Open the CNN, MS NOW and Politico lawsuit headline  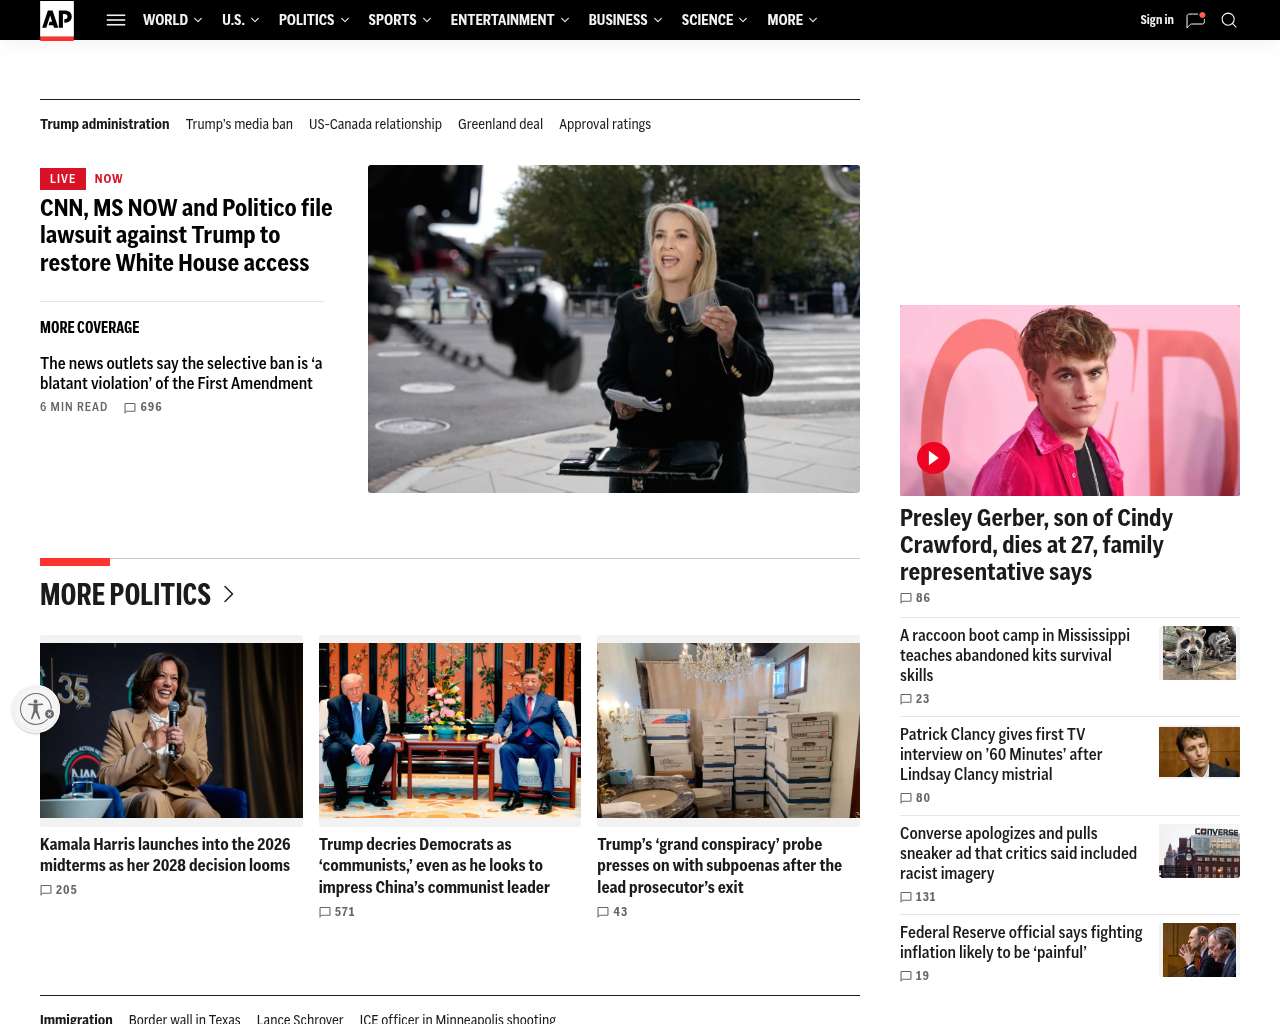(186, 235)
